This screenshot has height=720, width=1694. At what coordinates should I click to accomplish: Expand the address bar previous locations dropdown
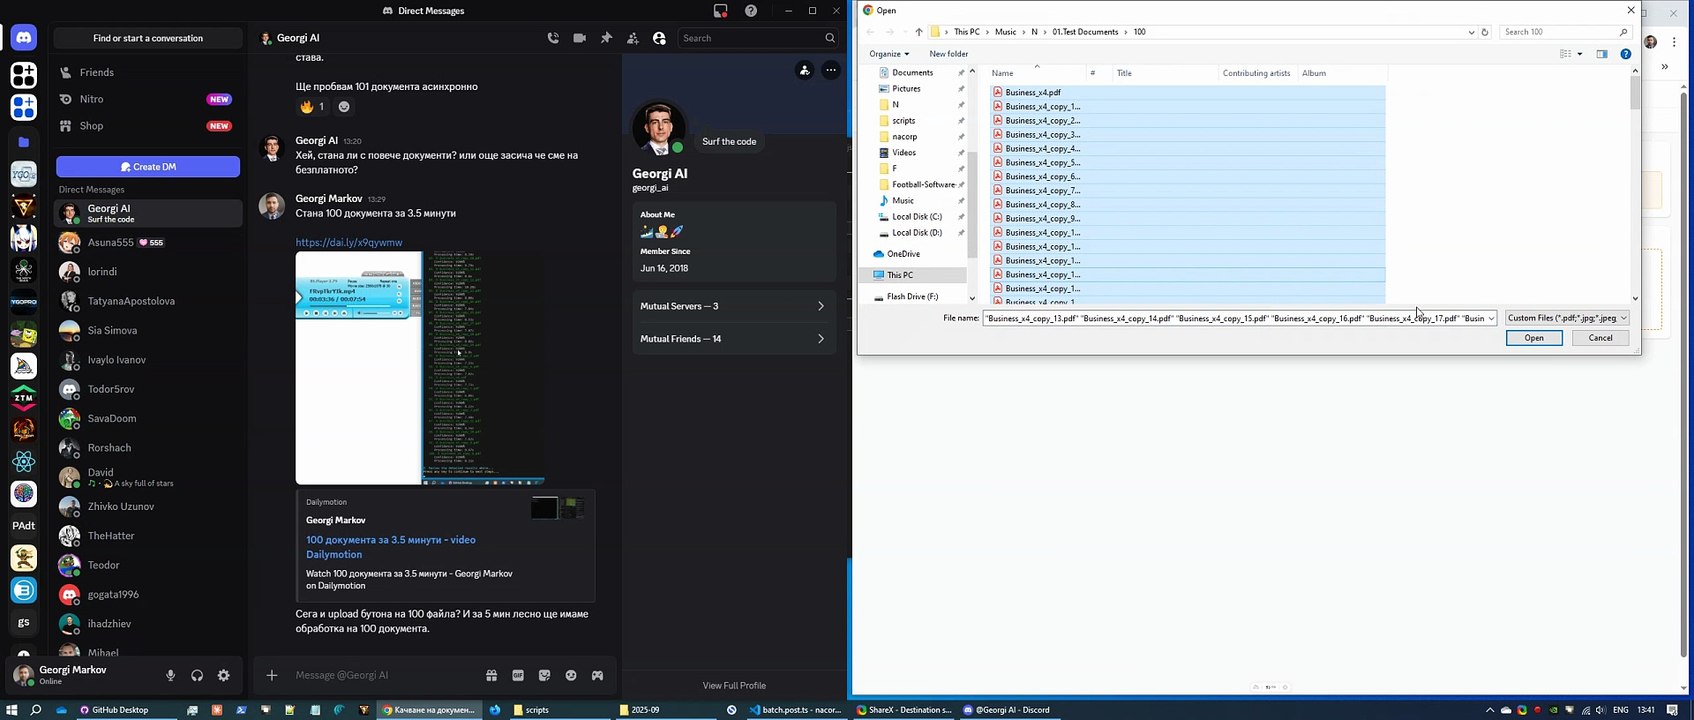pyautogui.click(x=1471, y=32)
